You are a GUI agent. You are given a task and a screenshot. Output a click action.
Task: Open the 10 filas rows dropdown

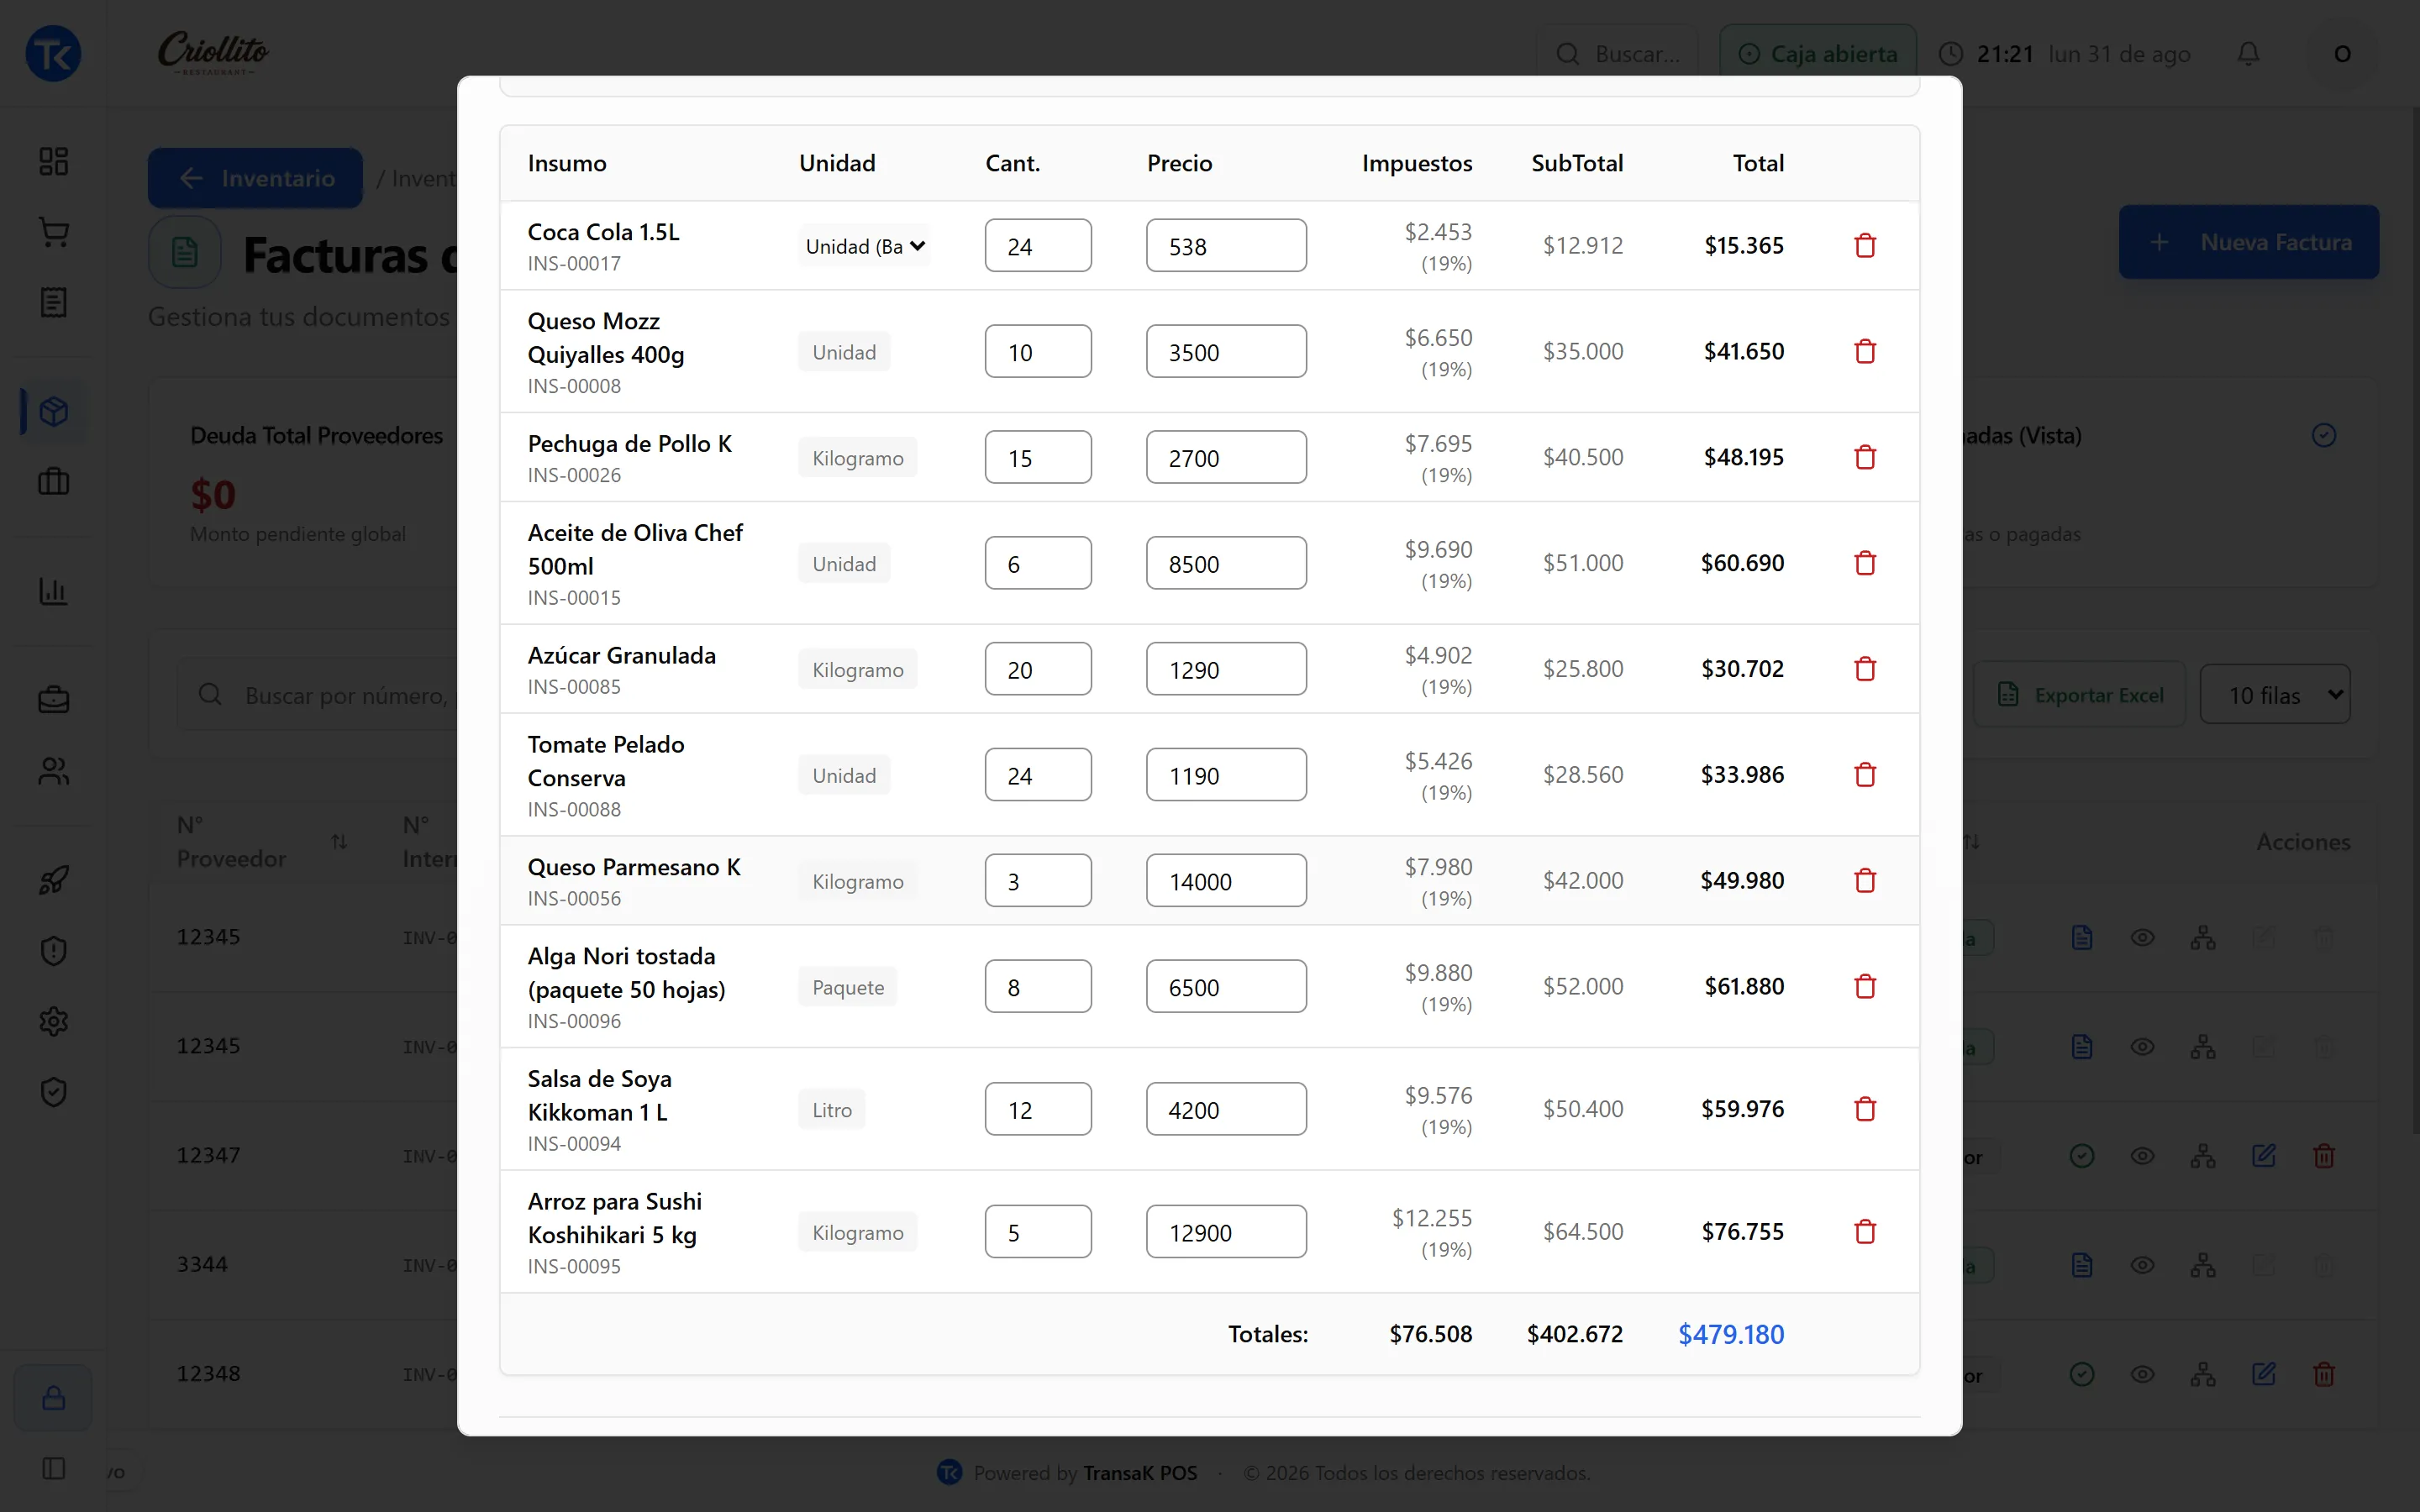pos(2275,694)
